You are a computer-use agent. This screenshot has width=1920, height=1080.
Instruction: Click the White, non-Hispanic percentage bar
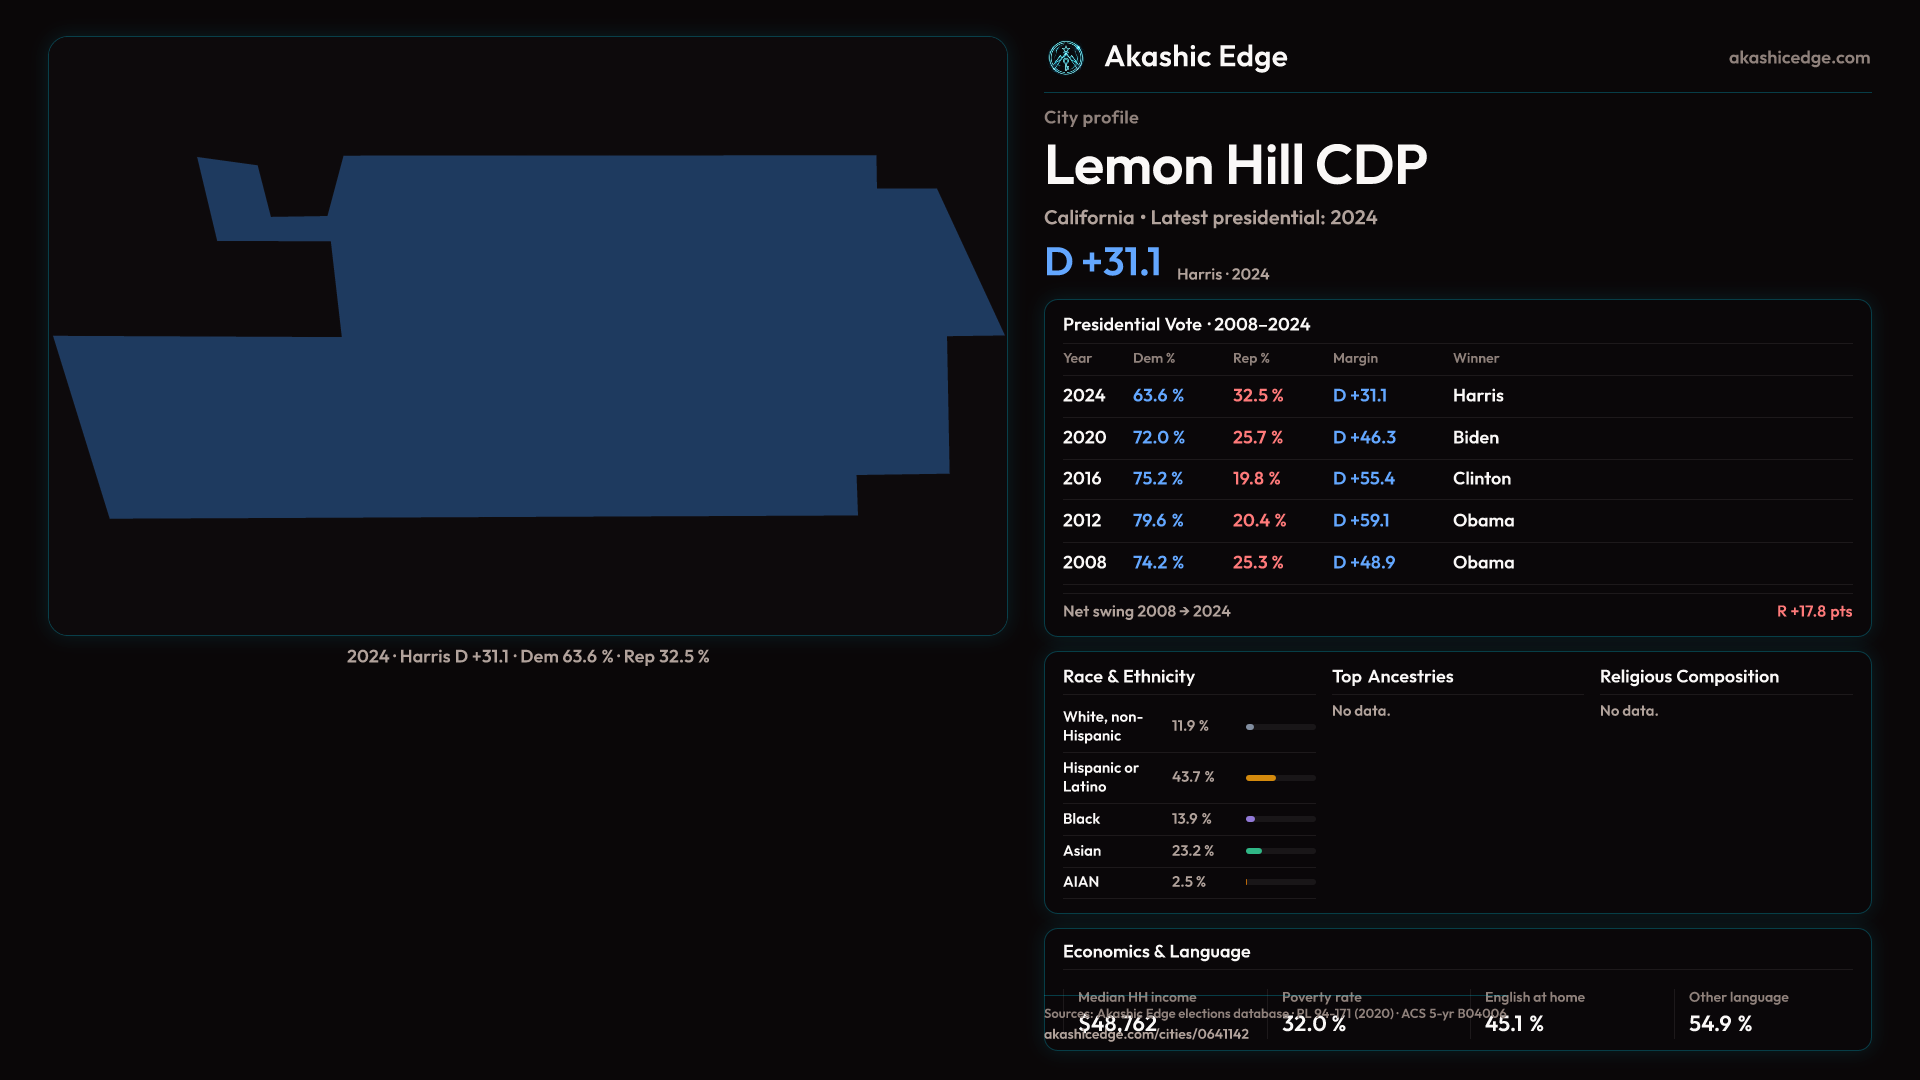click(x=1251, y=727)
